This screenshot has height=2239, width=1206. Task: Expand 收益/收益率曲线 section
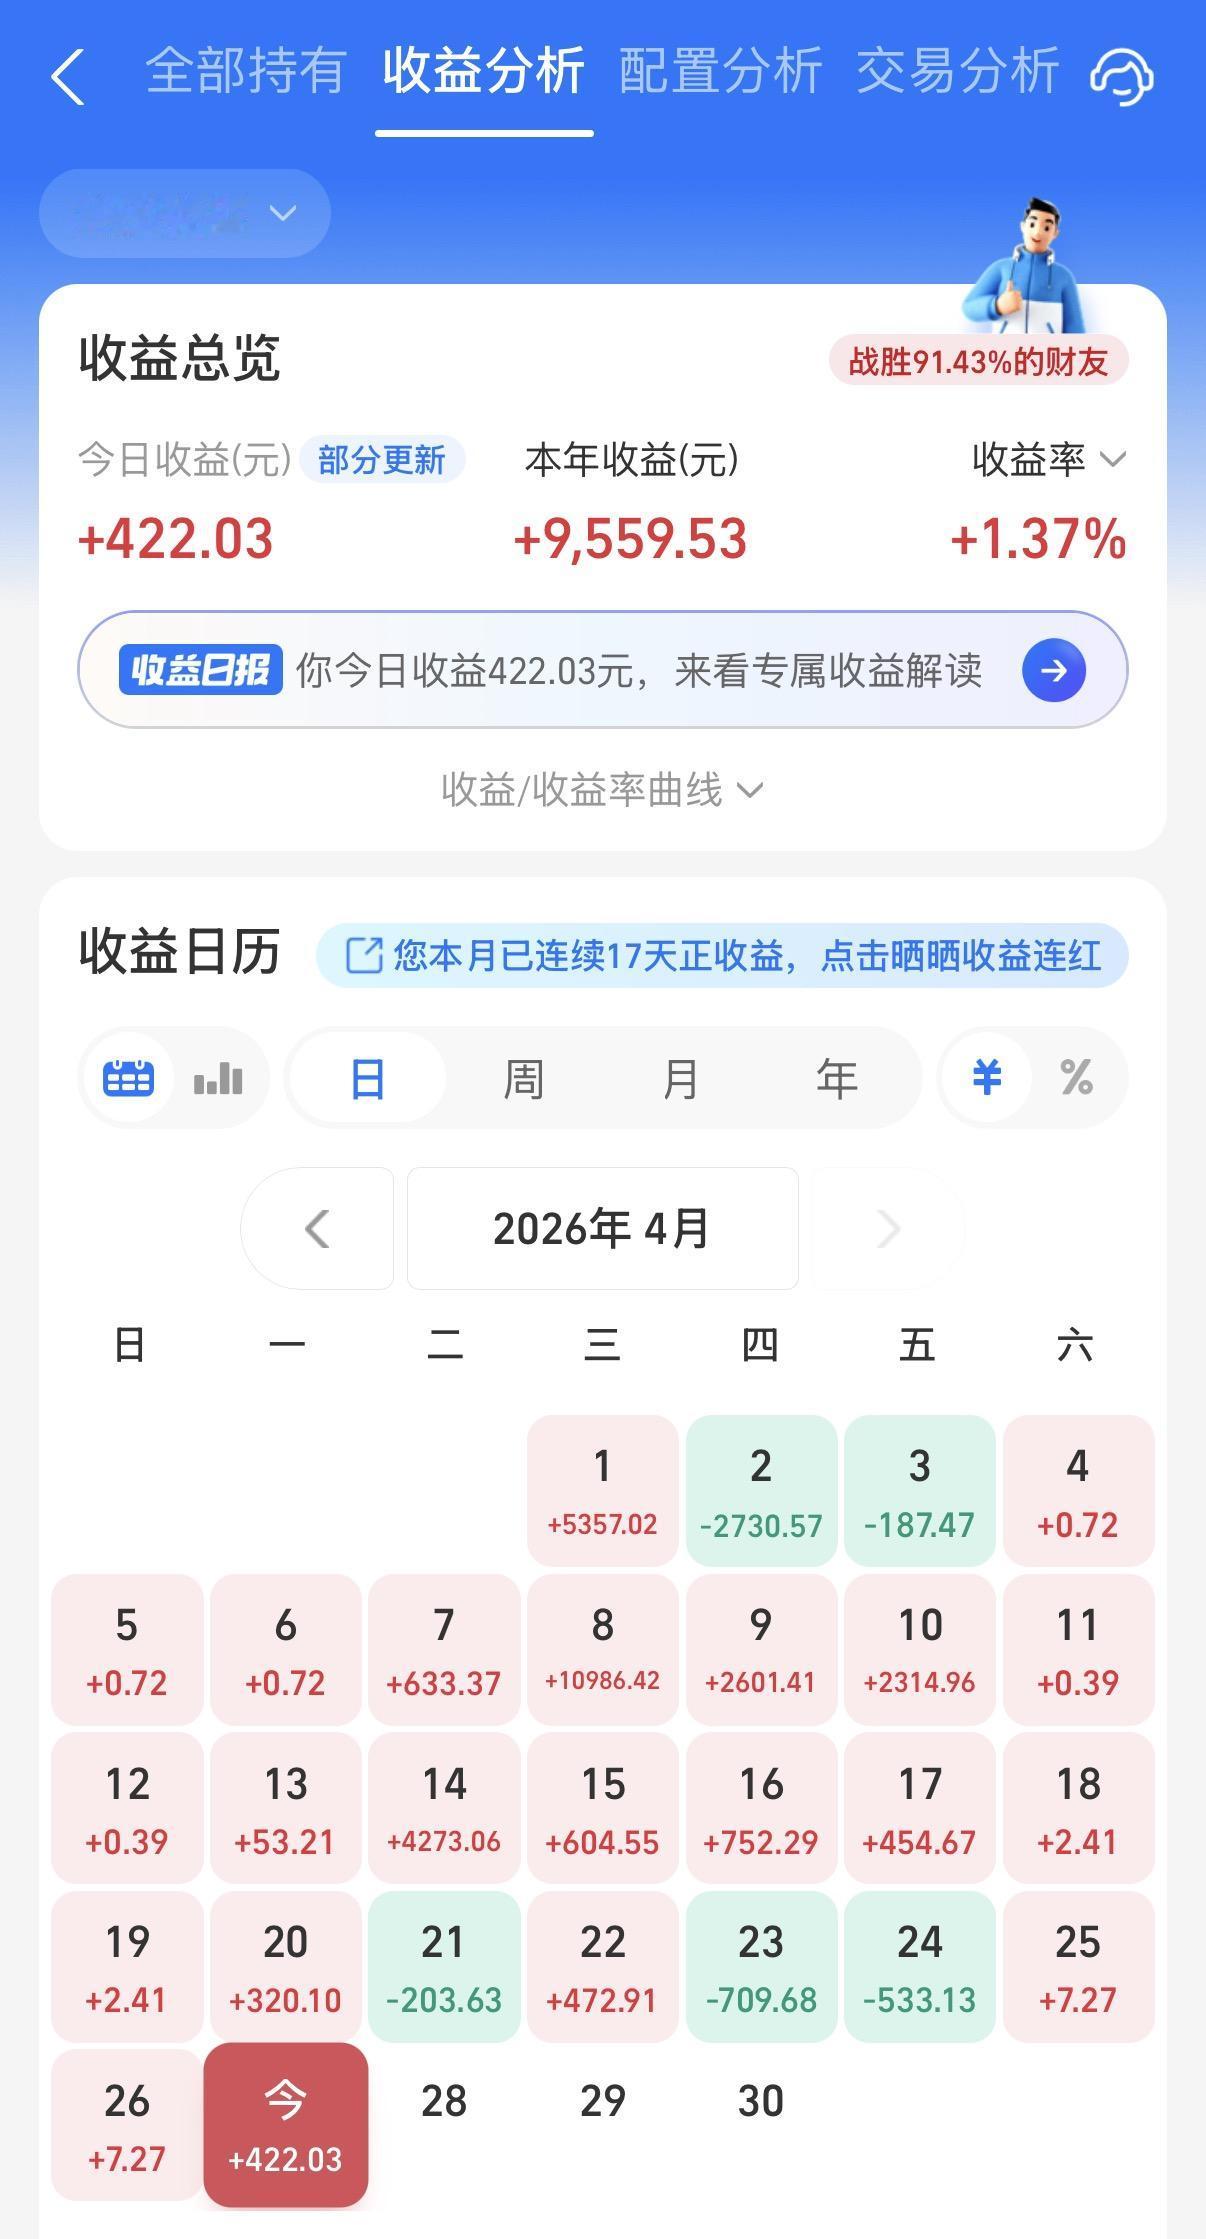coord(602,790)
